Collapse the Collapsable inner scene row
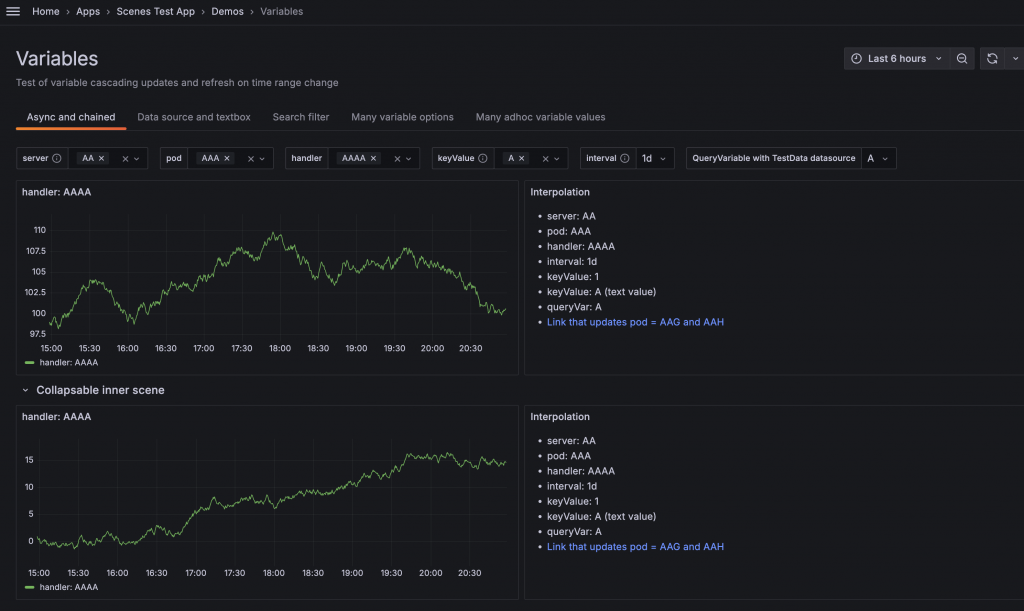This screenshot has height=611, width=1024. click(x=26, y=390)
